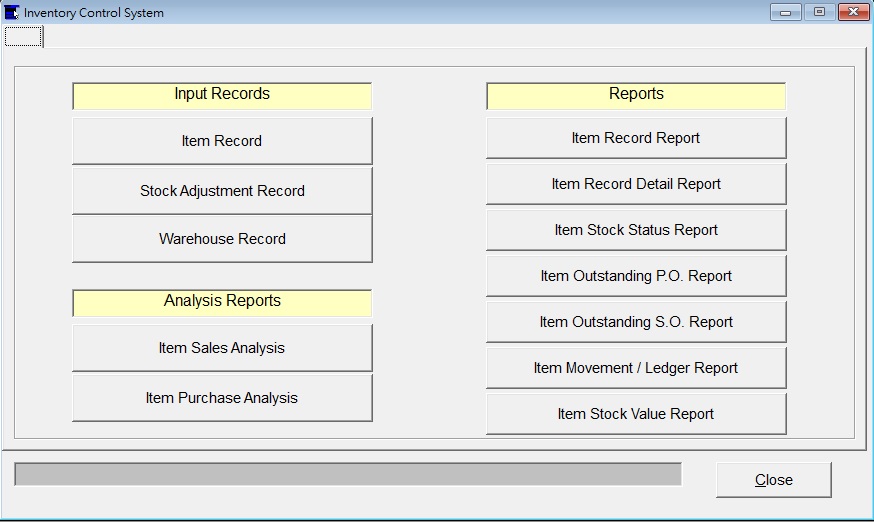Click the Close button at bottom right
The height and width of the screenshot is (522, 874).
point(774,480)
